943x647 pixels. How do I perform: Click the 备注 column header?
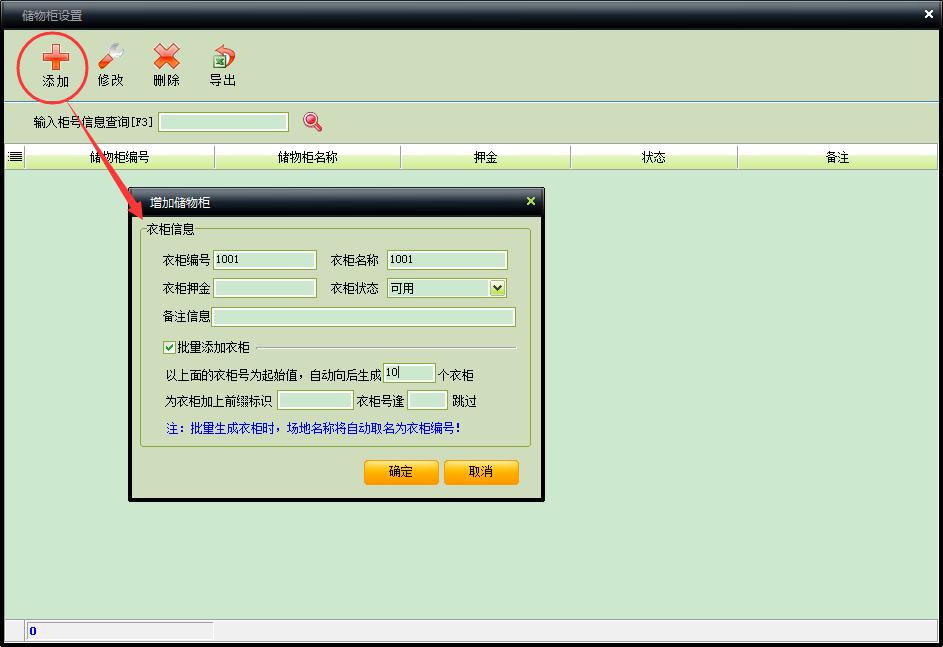pyautogui.click(x=837, y=158)
